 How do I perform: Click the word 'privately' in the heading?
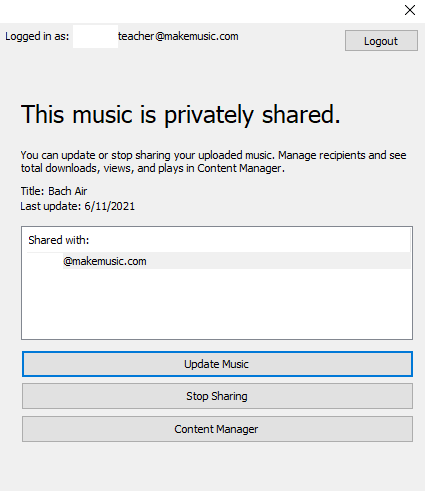pos(209,115)
